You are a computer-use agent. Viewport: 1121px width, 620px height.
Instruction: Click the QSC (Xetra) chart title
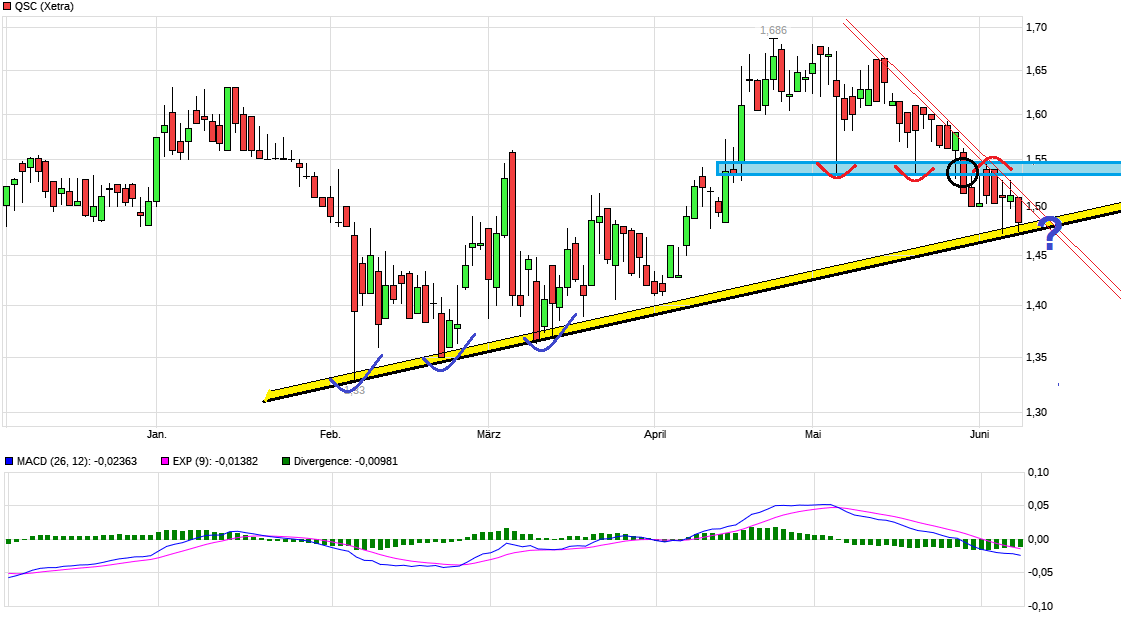pyautogui.click(x=44, y=6)
